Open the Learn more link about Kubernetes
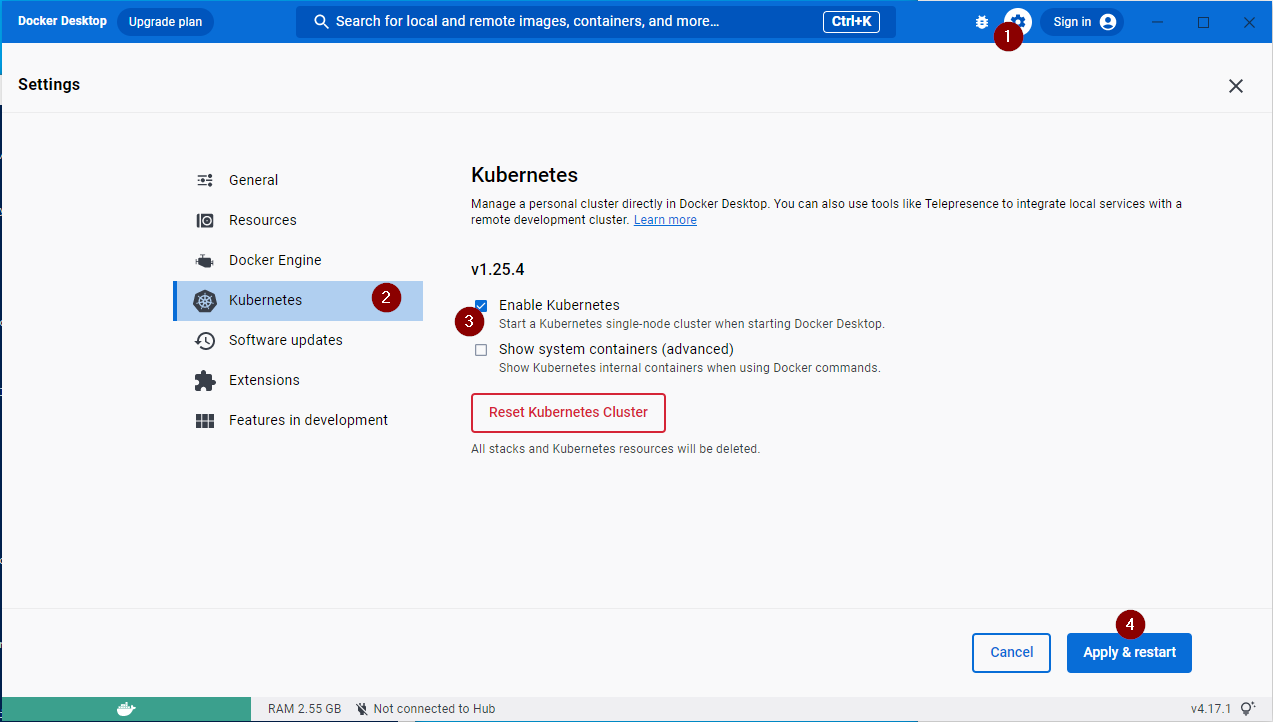This screenshot has width=1273, height=722. click(664, 219)
